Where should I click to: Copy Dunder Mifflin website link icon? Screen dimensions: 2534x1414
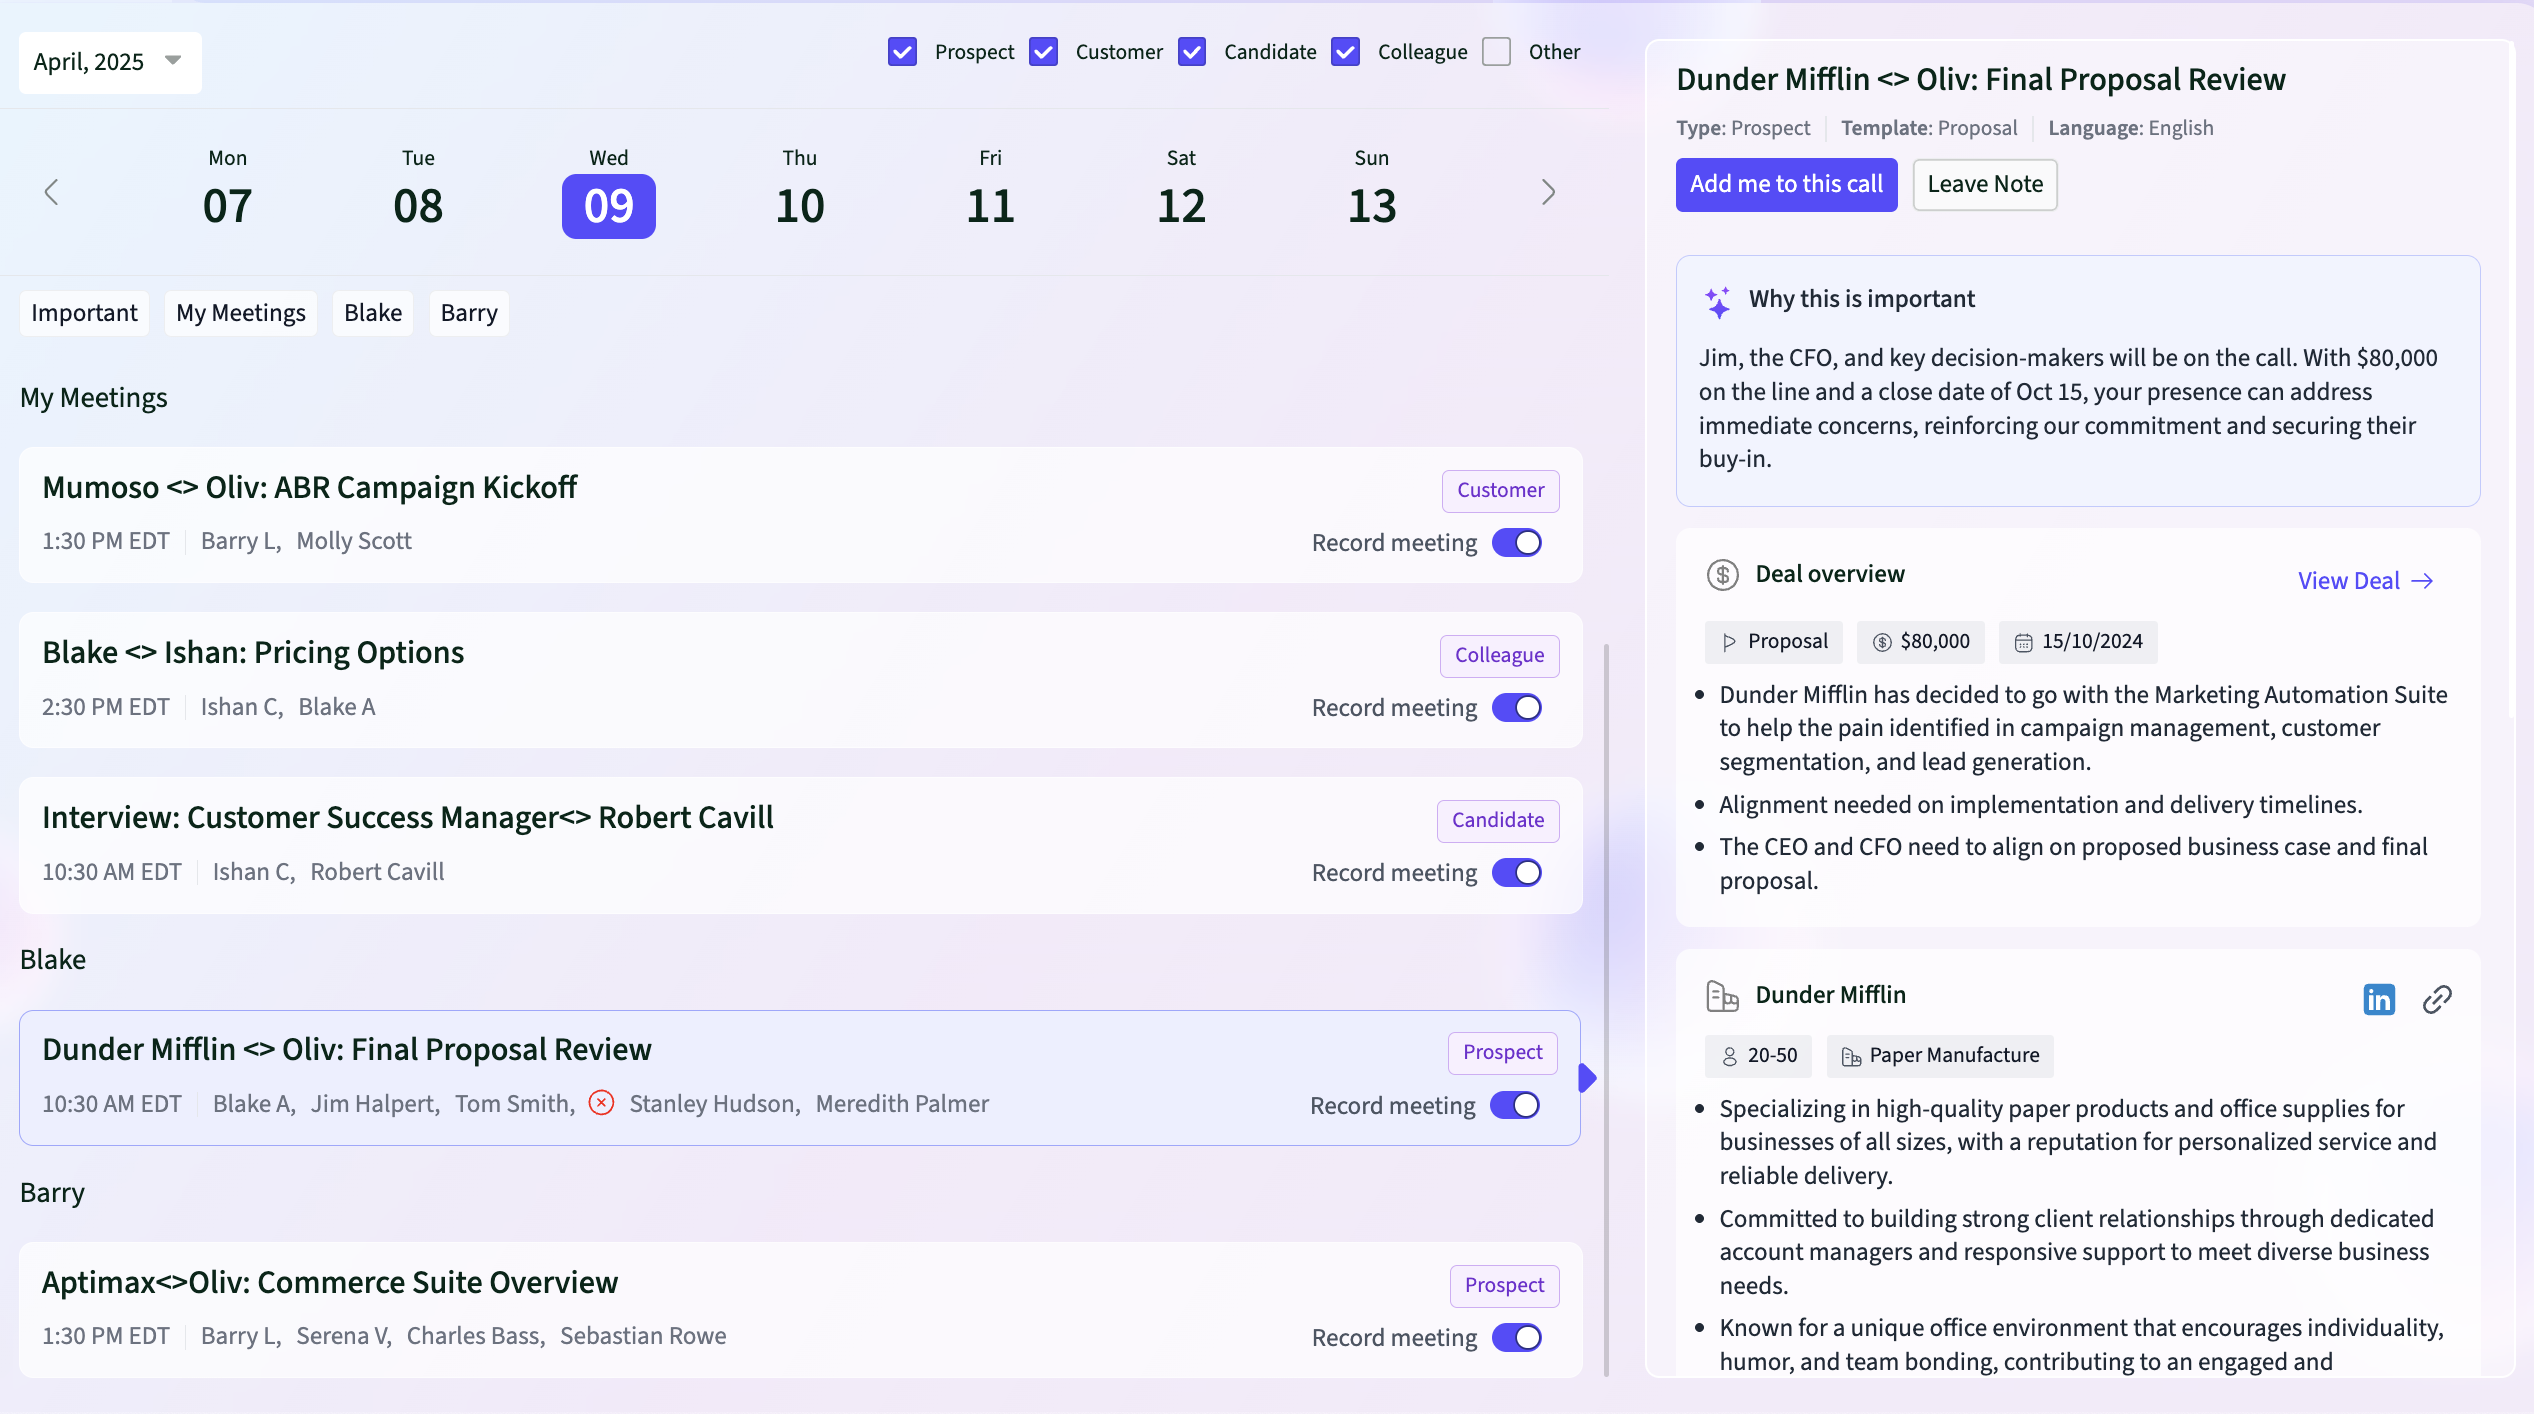(2437, 999)
